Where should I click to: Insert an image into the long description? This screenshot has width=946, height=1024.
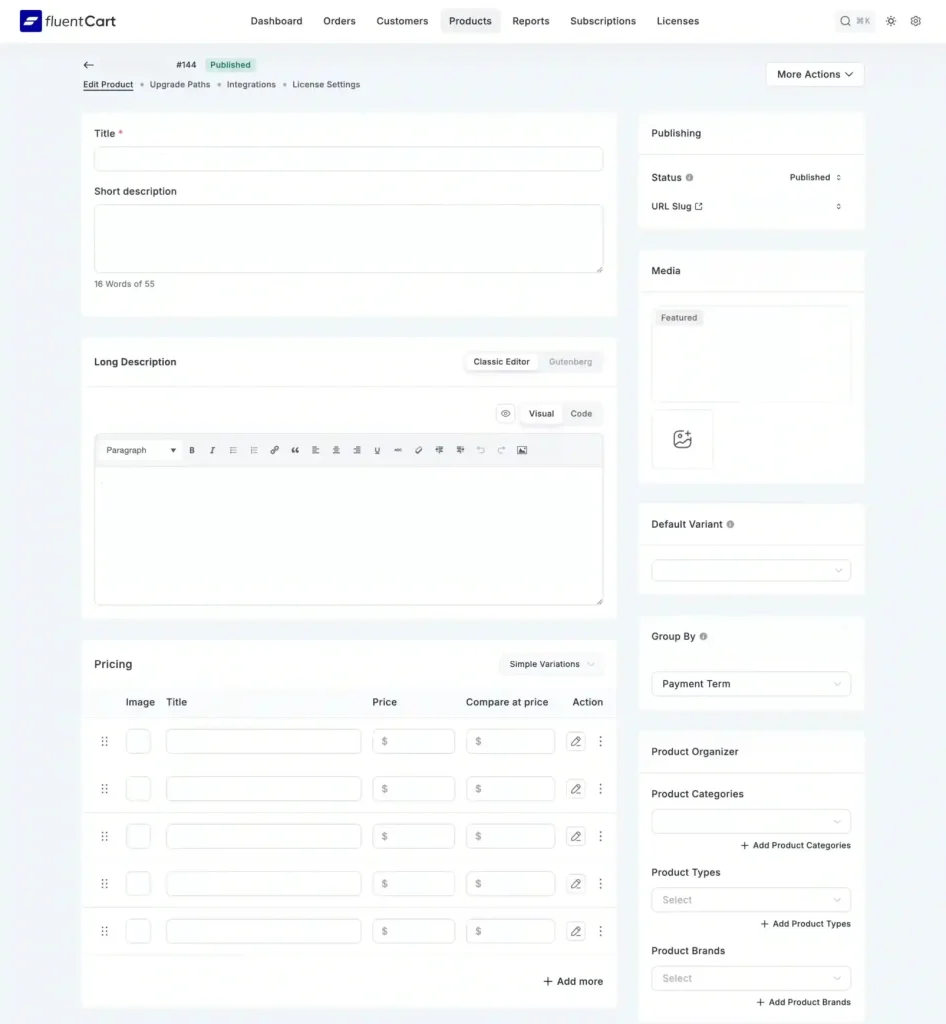coord(523,450)
